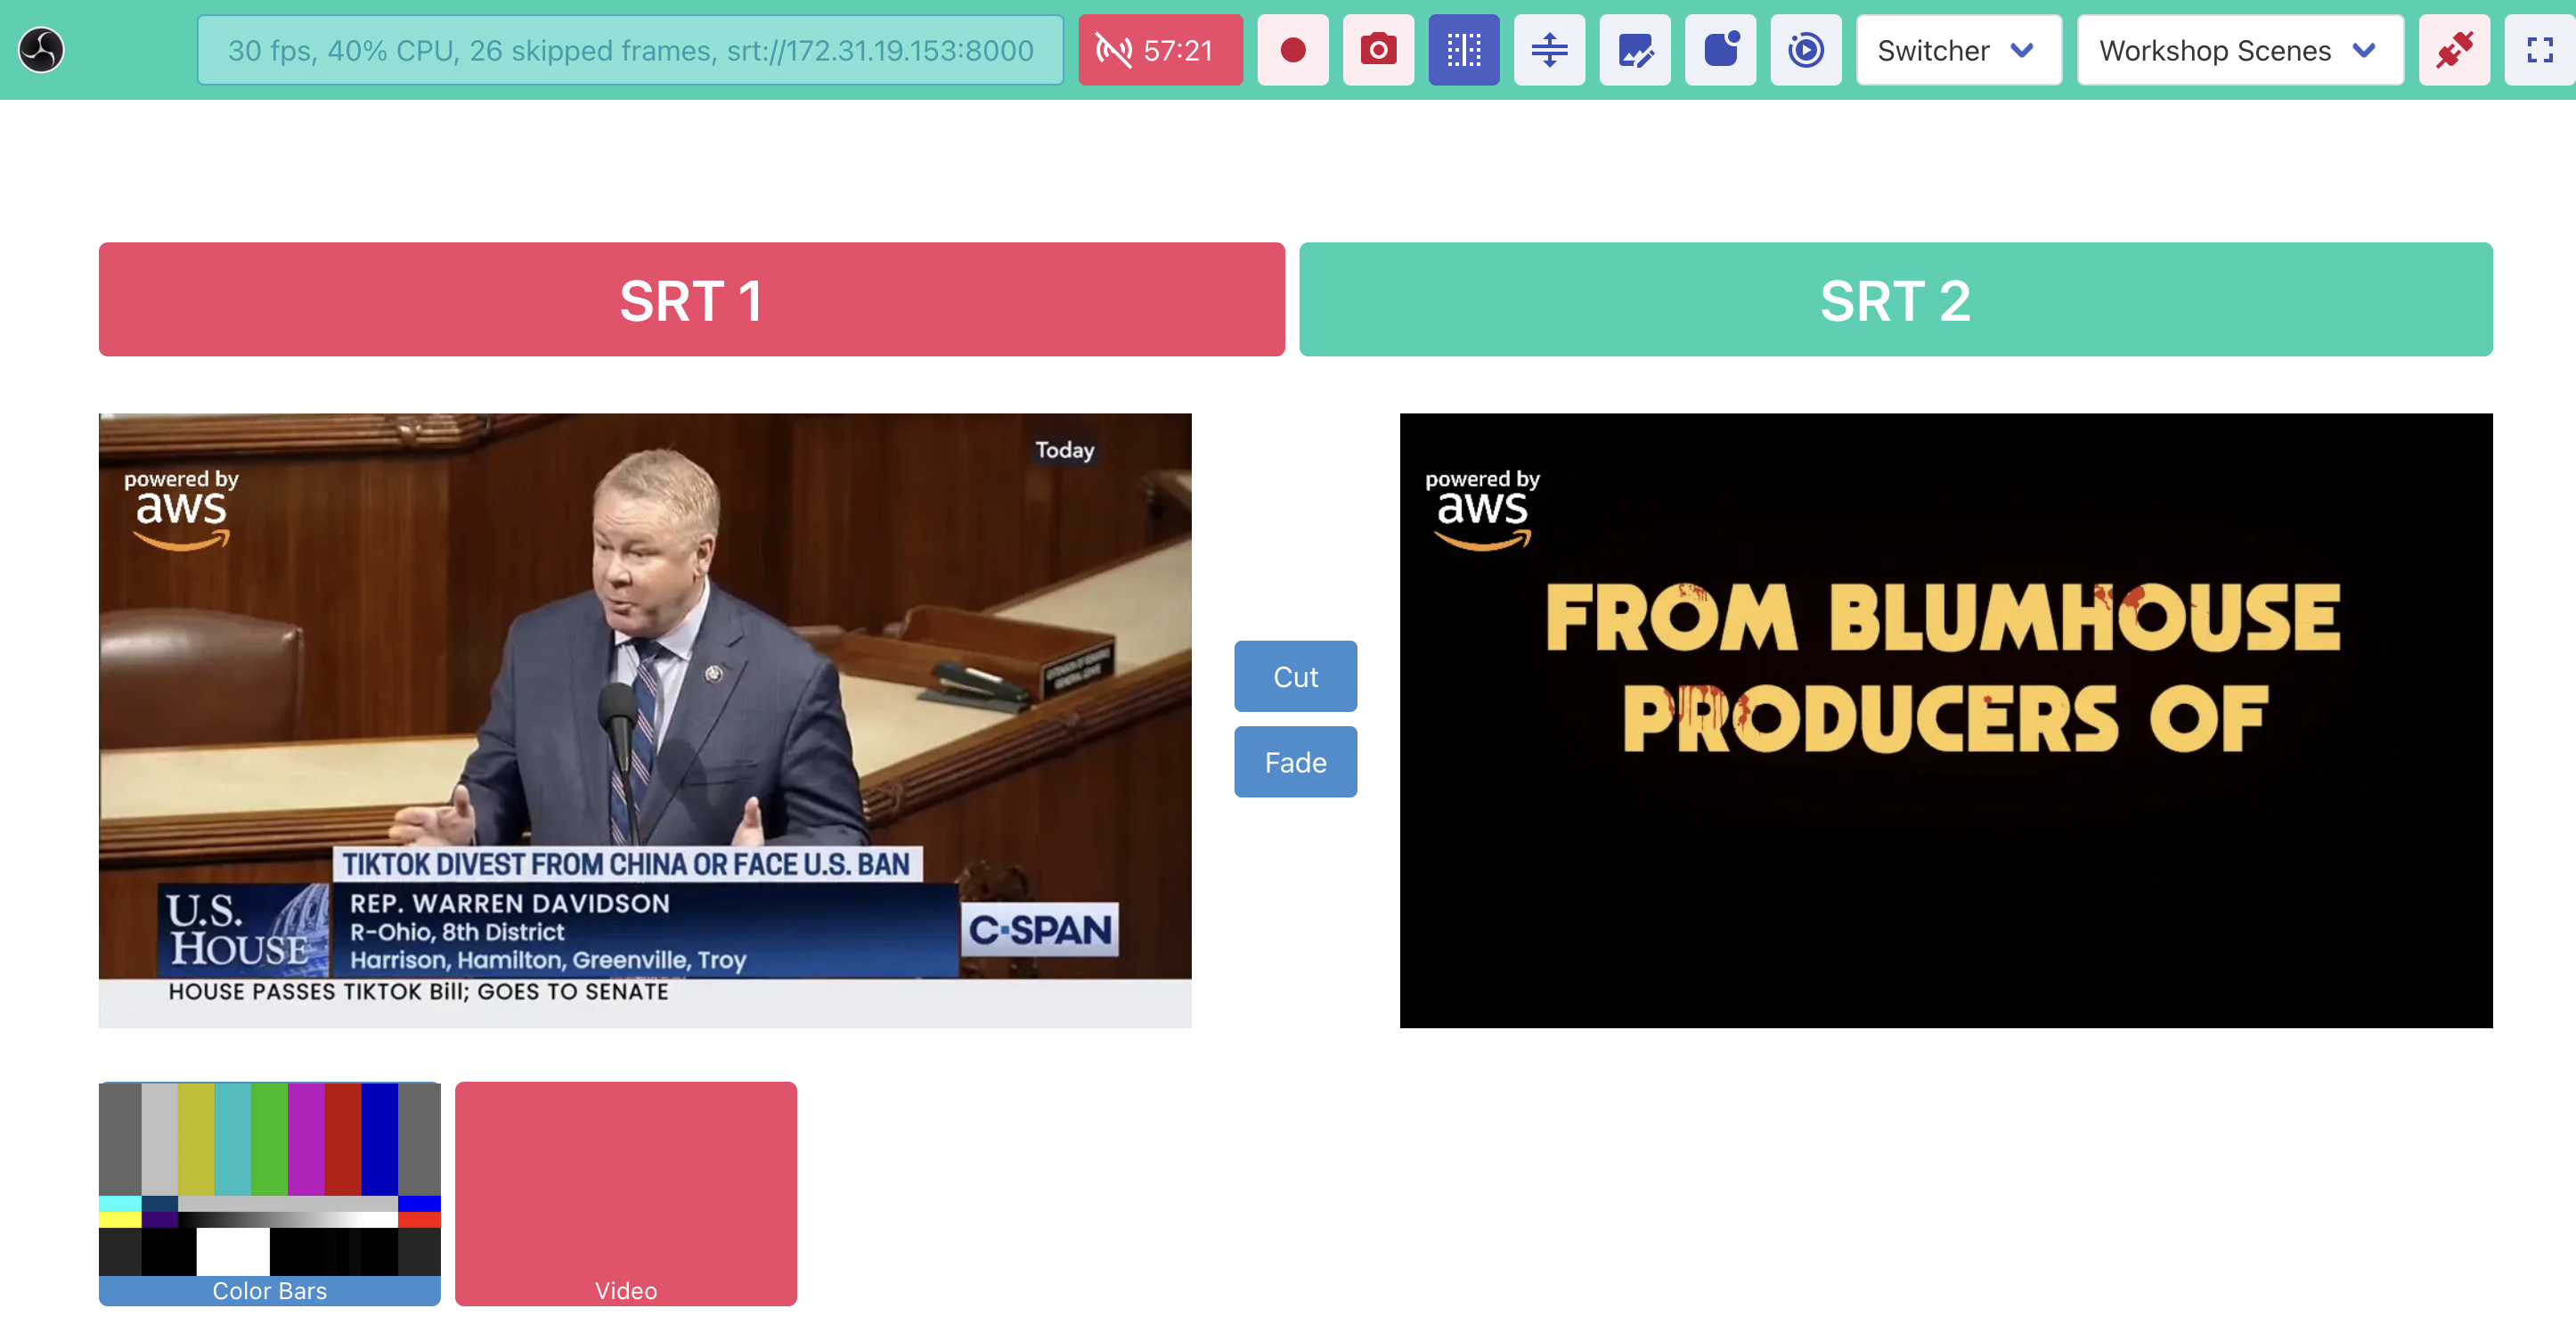Select the red Video scene tile
Viewport: 2576px width, 1333px height.
pyautogui.click(x=625, y=1192)
